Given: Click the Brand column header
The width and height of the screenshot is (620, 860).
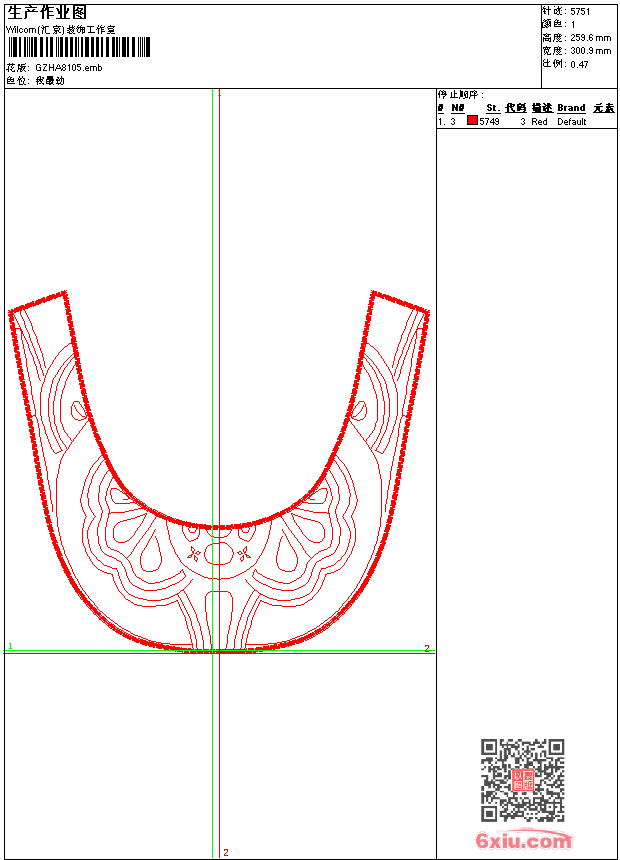Looking at the screenshot, I should [571, 108].
